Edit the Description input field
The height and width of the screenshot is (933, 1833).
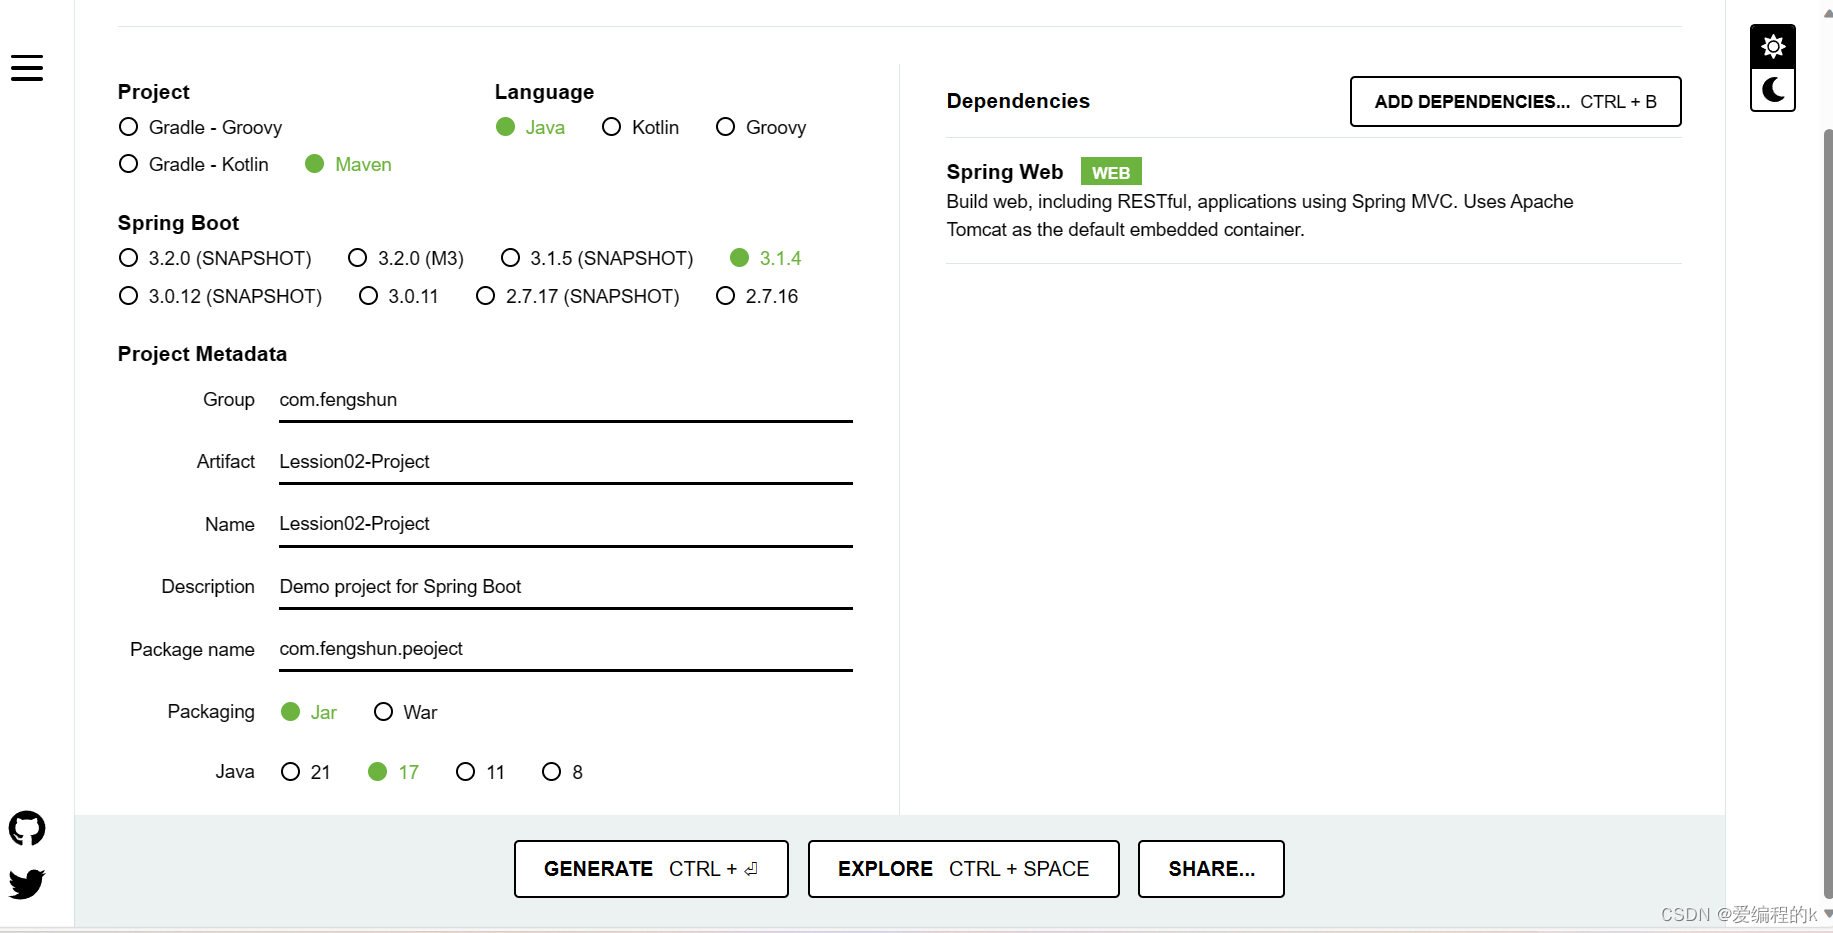[566, 587]
